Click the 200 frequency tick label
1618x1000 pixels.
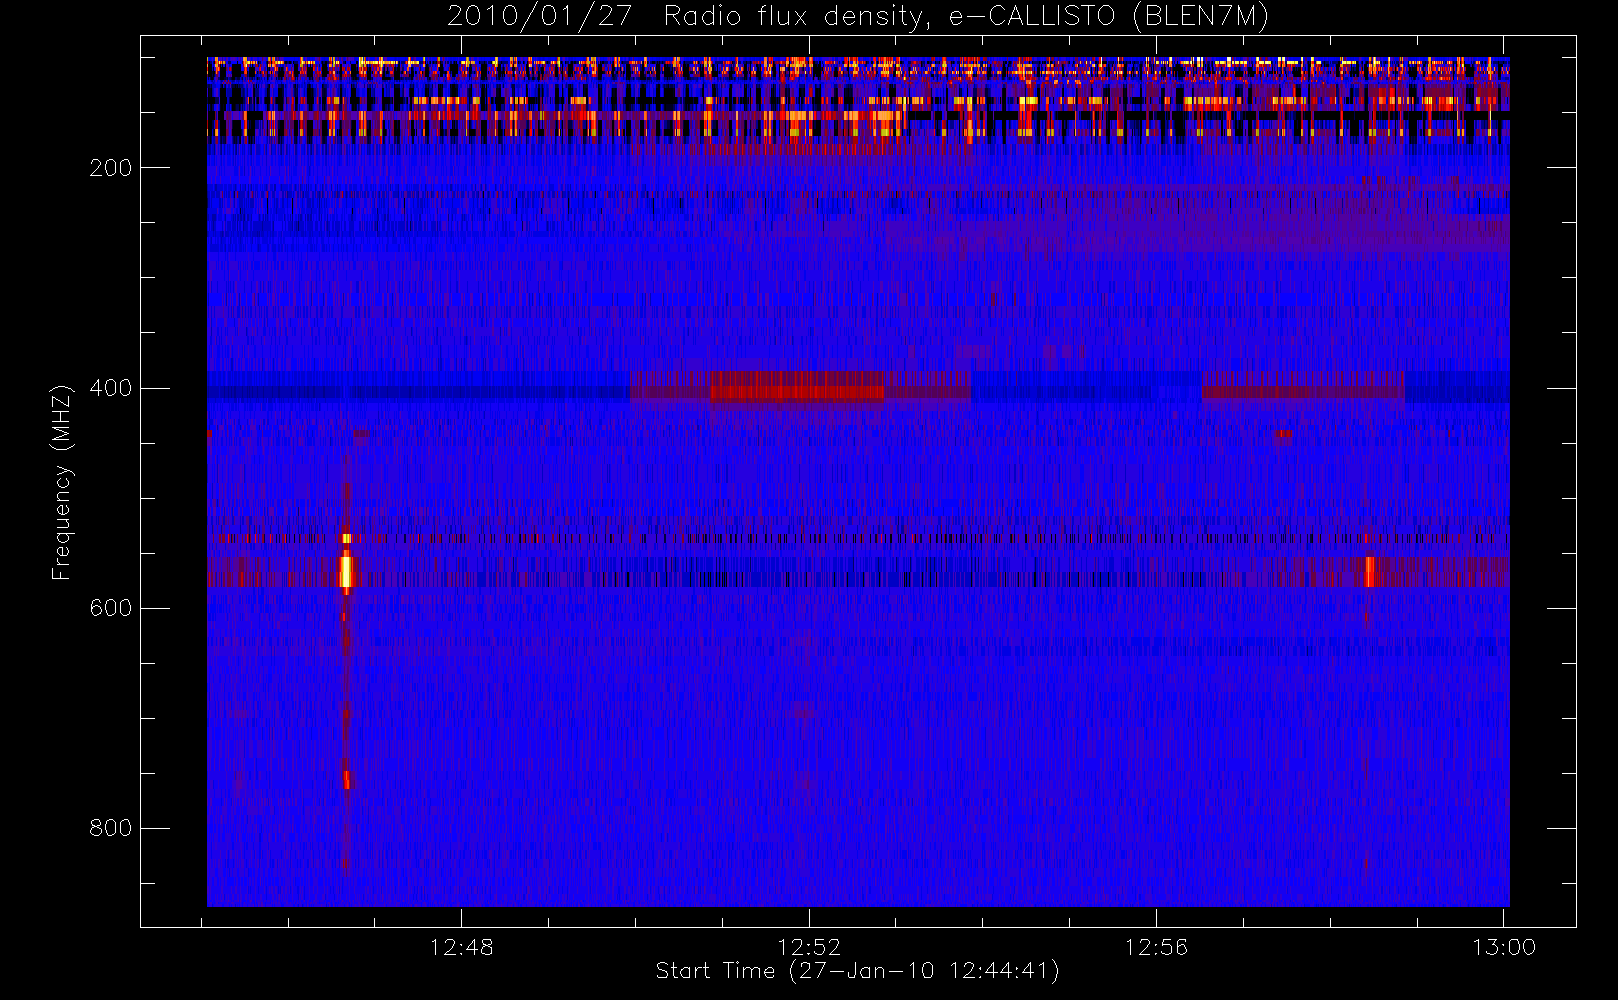pos(111,168)
